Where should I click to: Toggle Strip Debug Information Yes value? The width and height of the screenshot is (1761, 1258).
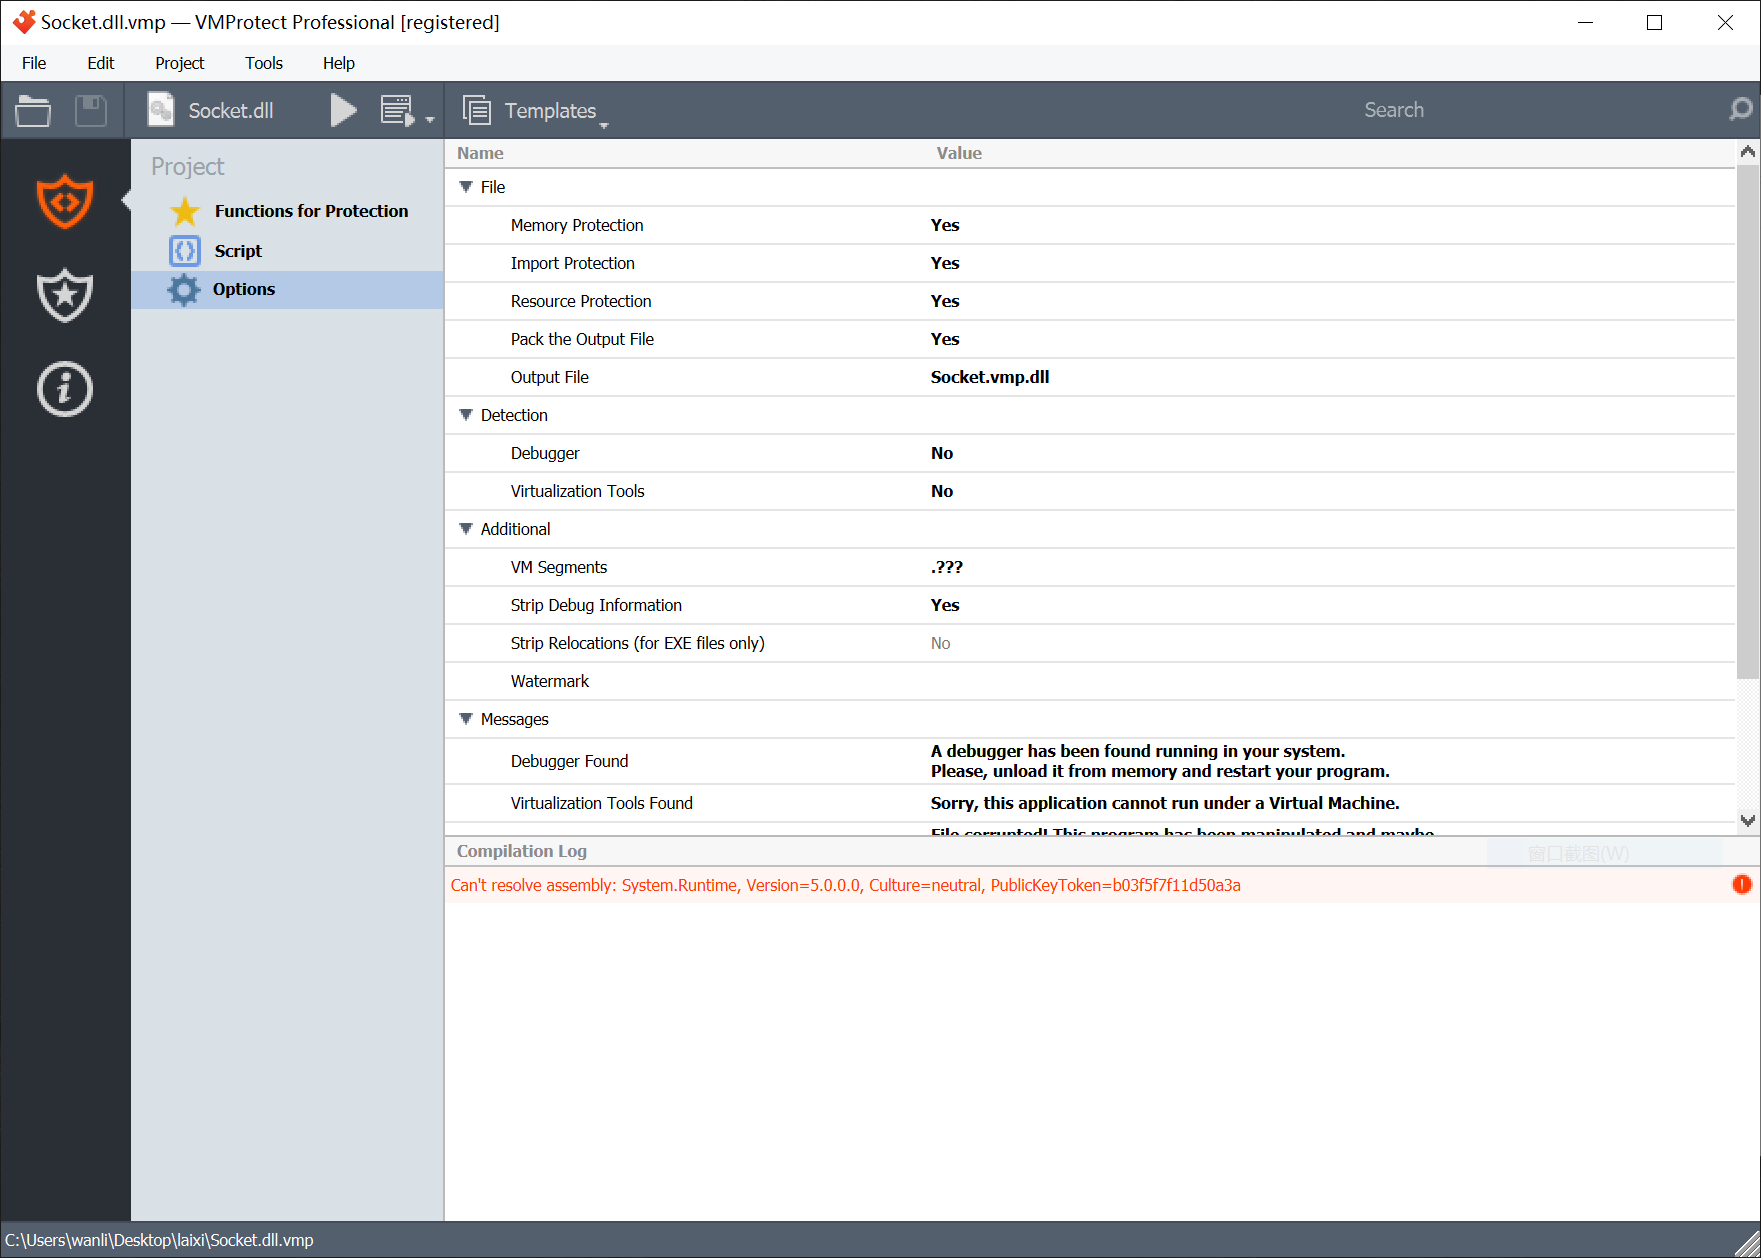pos(945,605)
